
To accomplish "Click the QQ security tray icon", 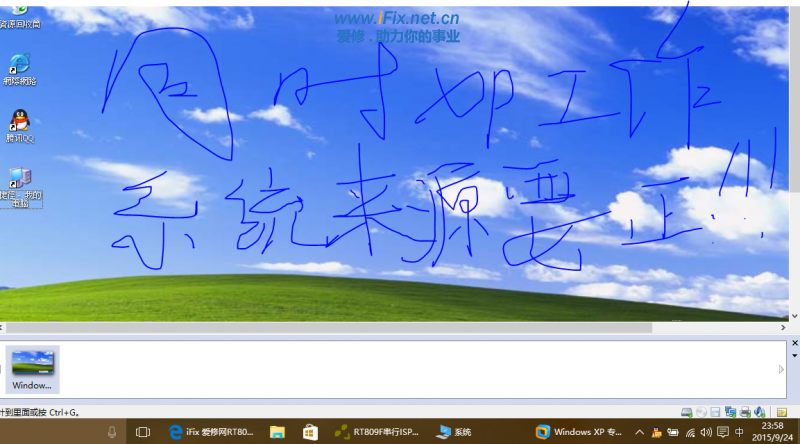I will (x=656, y=432).
